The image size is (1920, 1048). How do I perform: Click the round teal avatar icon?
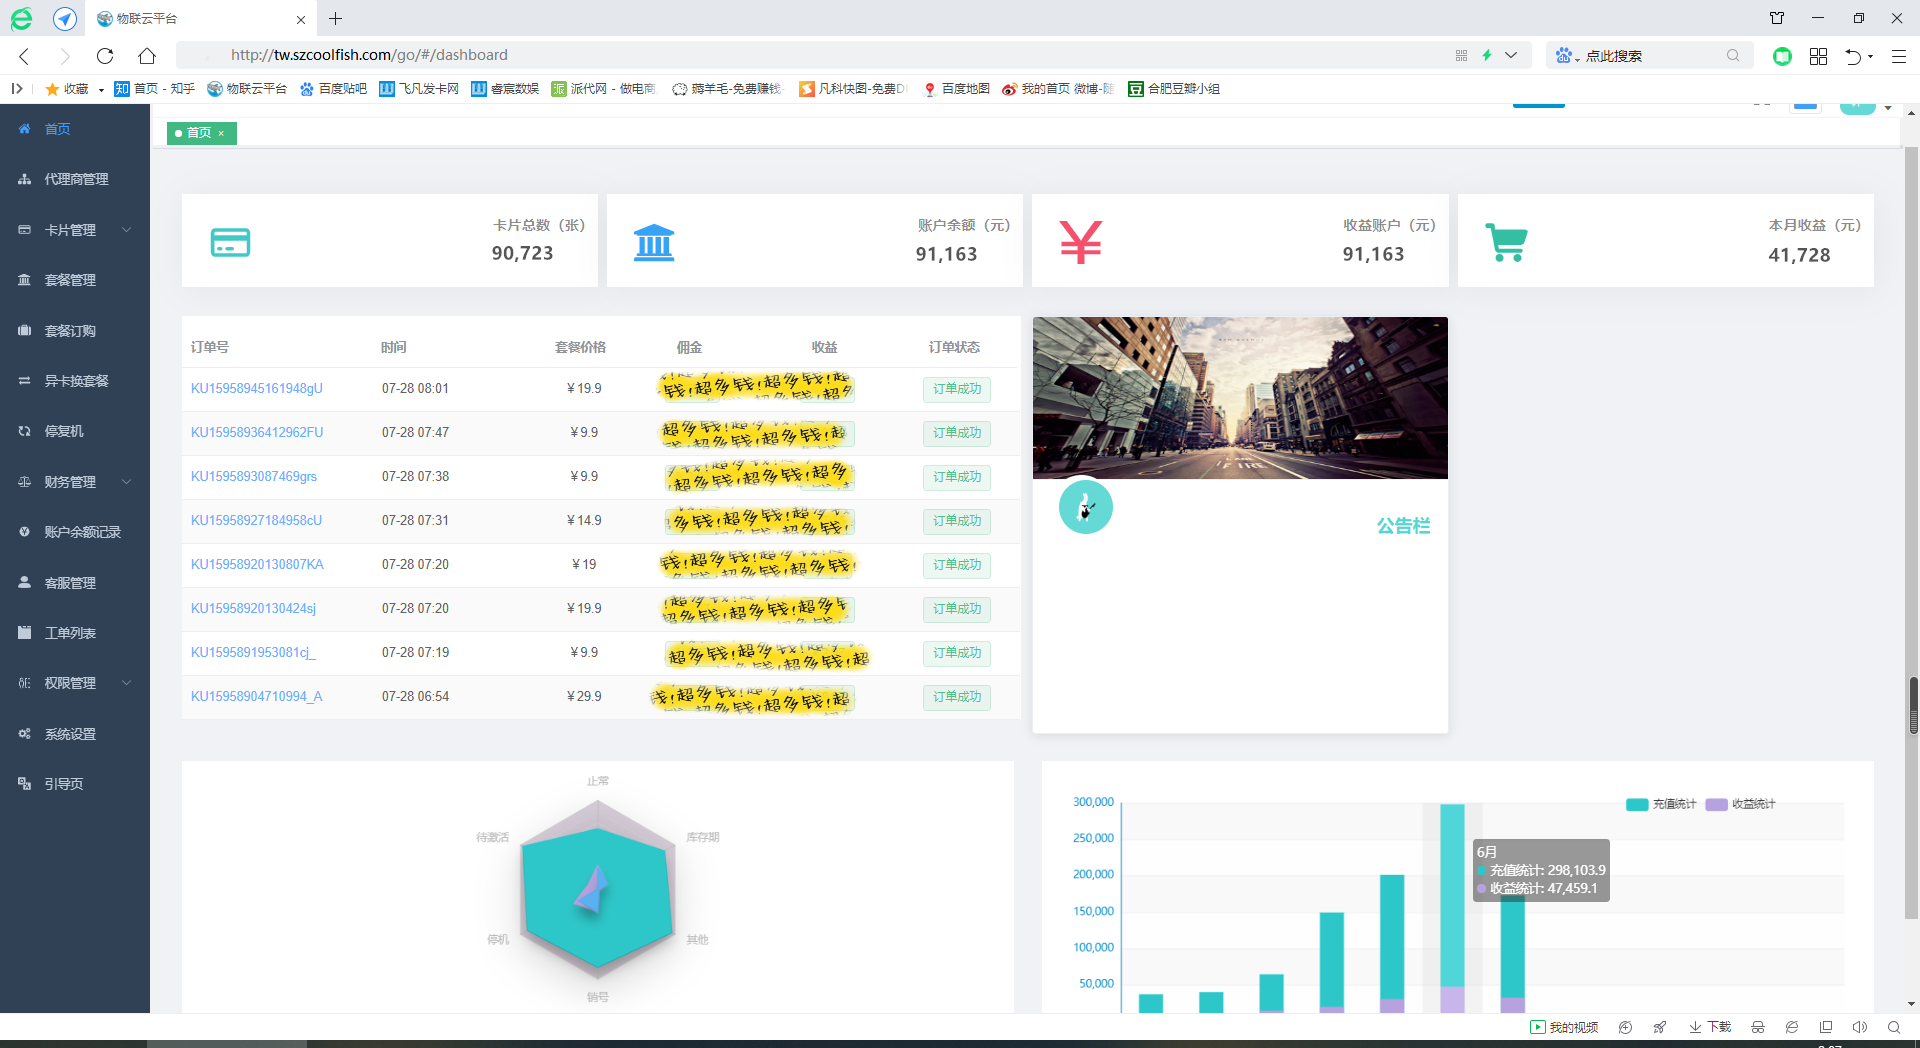point(1085,507)
